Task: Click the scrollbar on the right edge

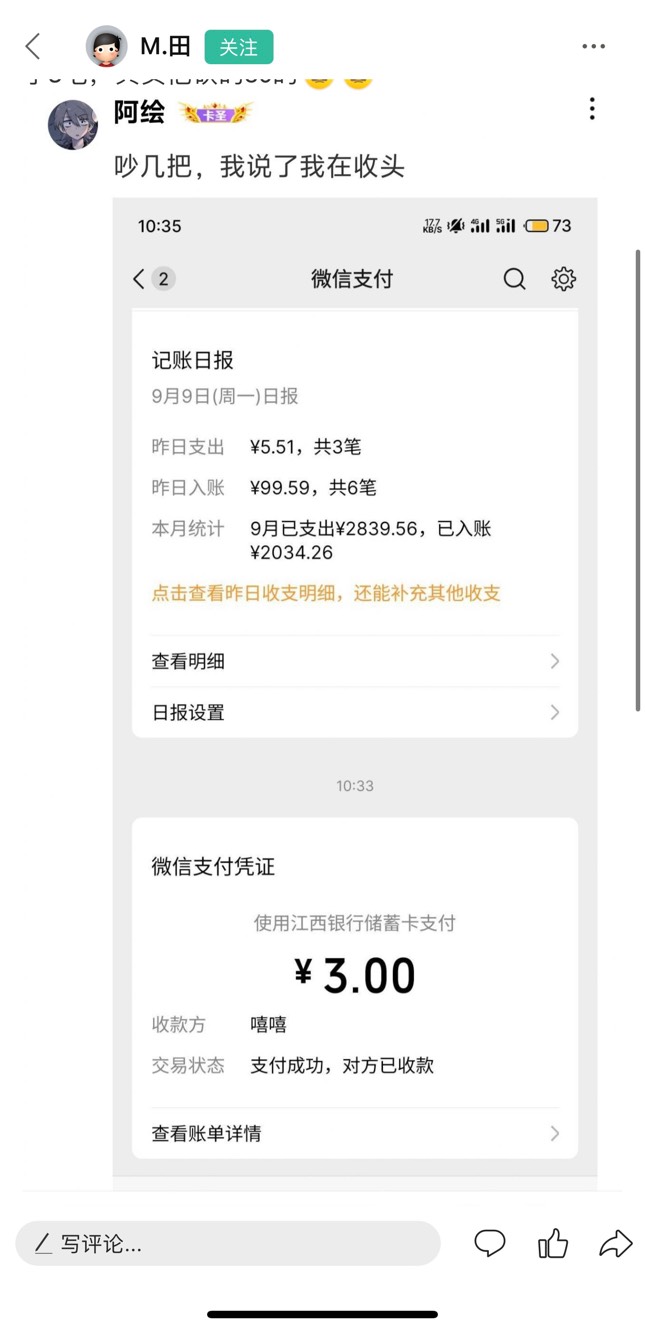Action: [638, 480]
